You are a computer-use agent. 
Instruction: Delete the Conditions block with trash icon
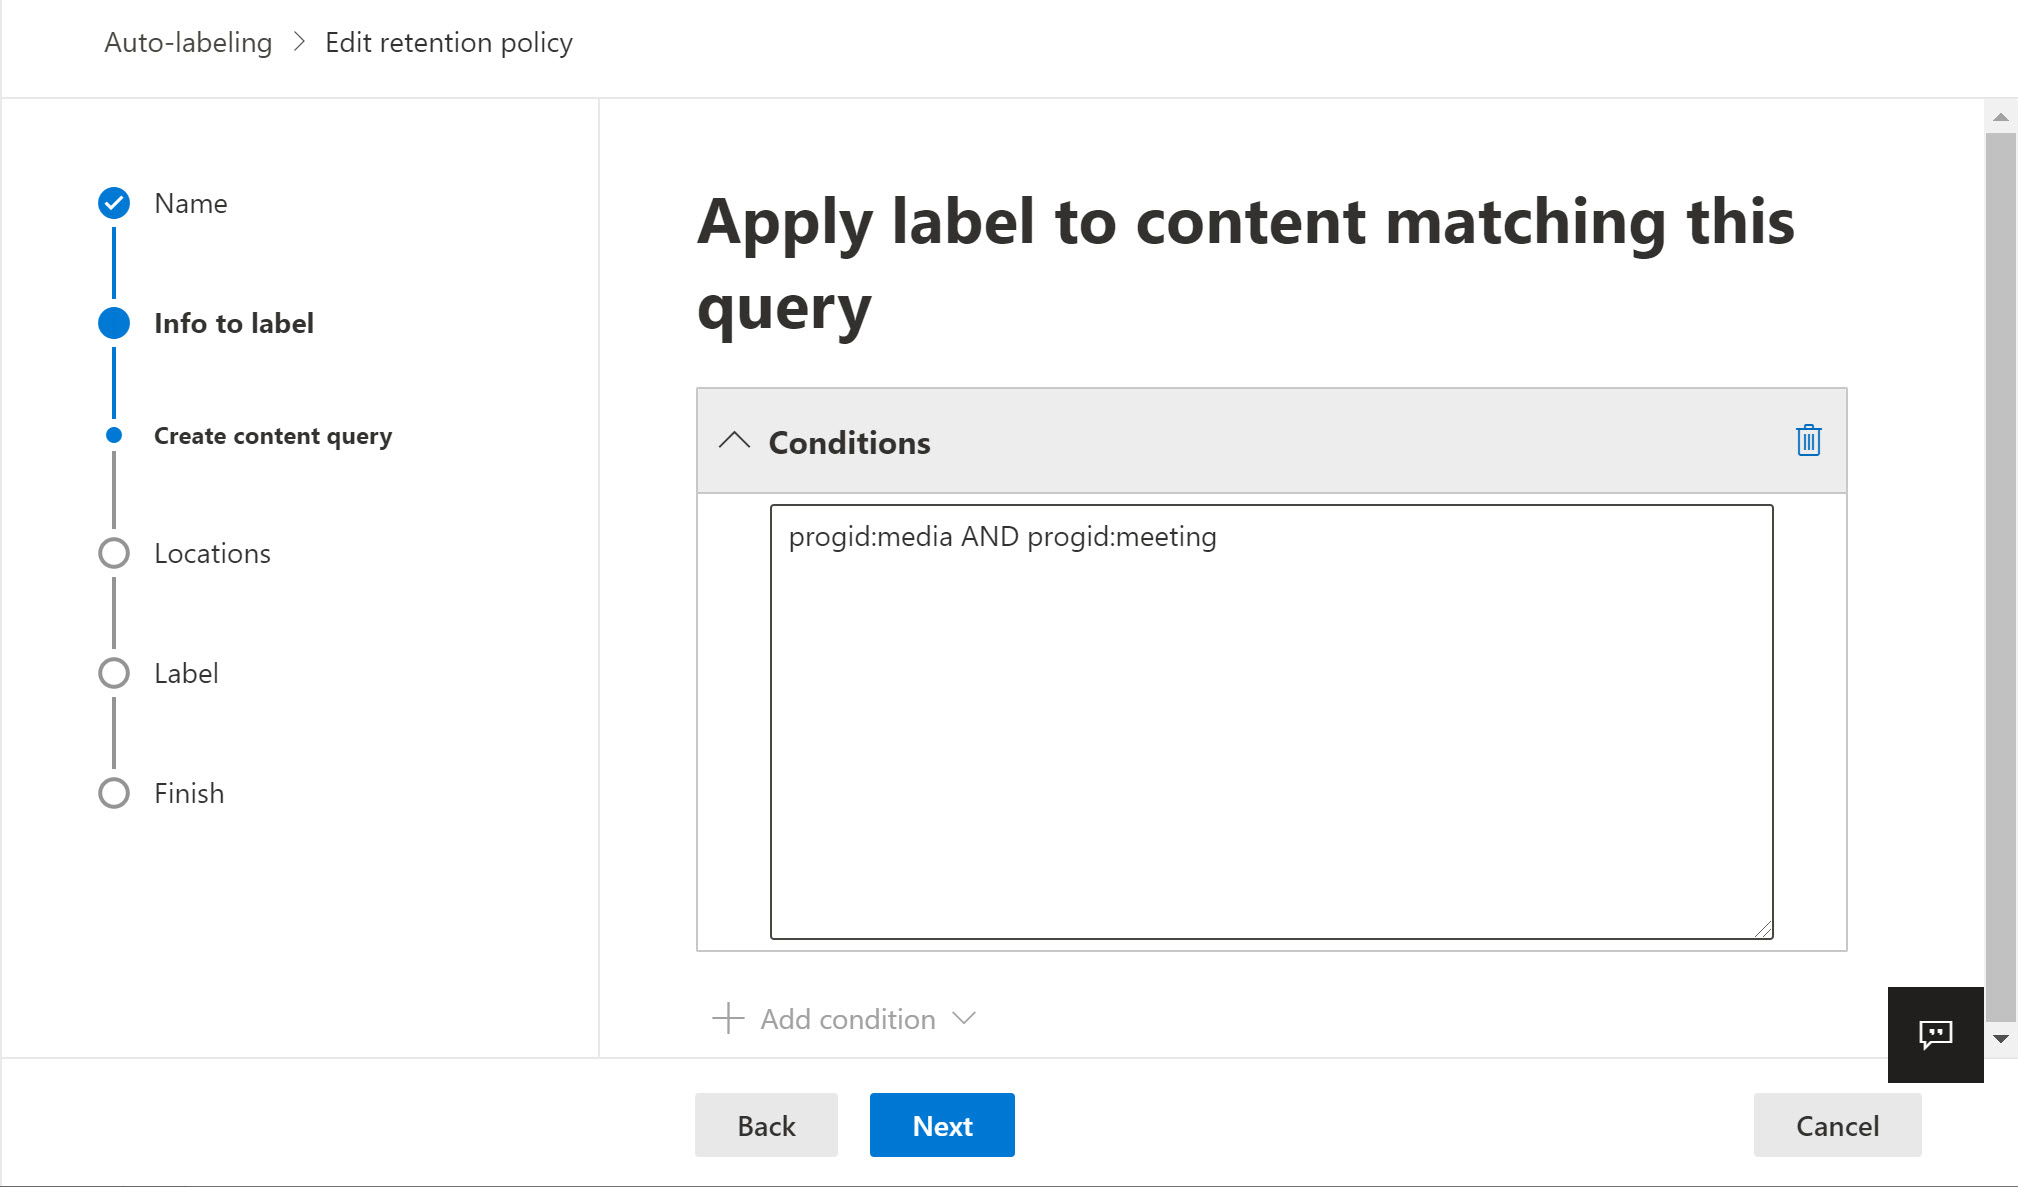click(1808, 441)
